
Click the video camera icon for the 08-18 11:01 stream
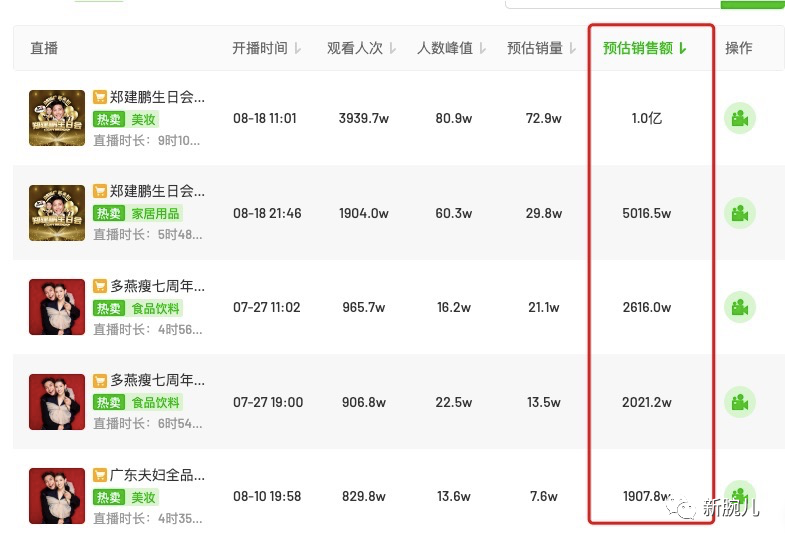(x=739, y=118)
